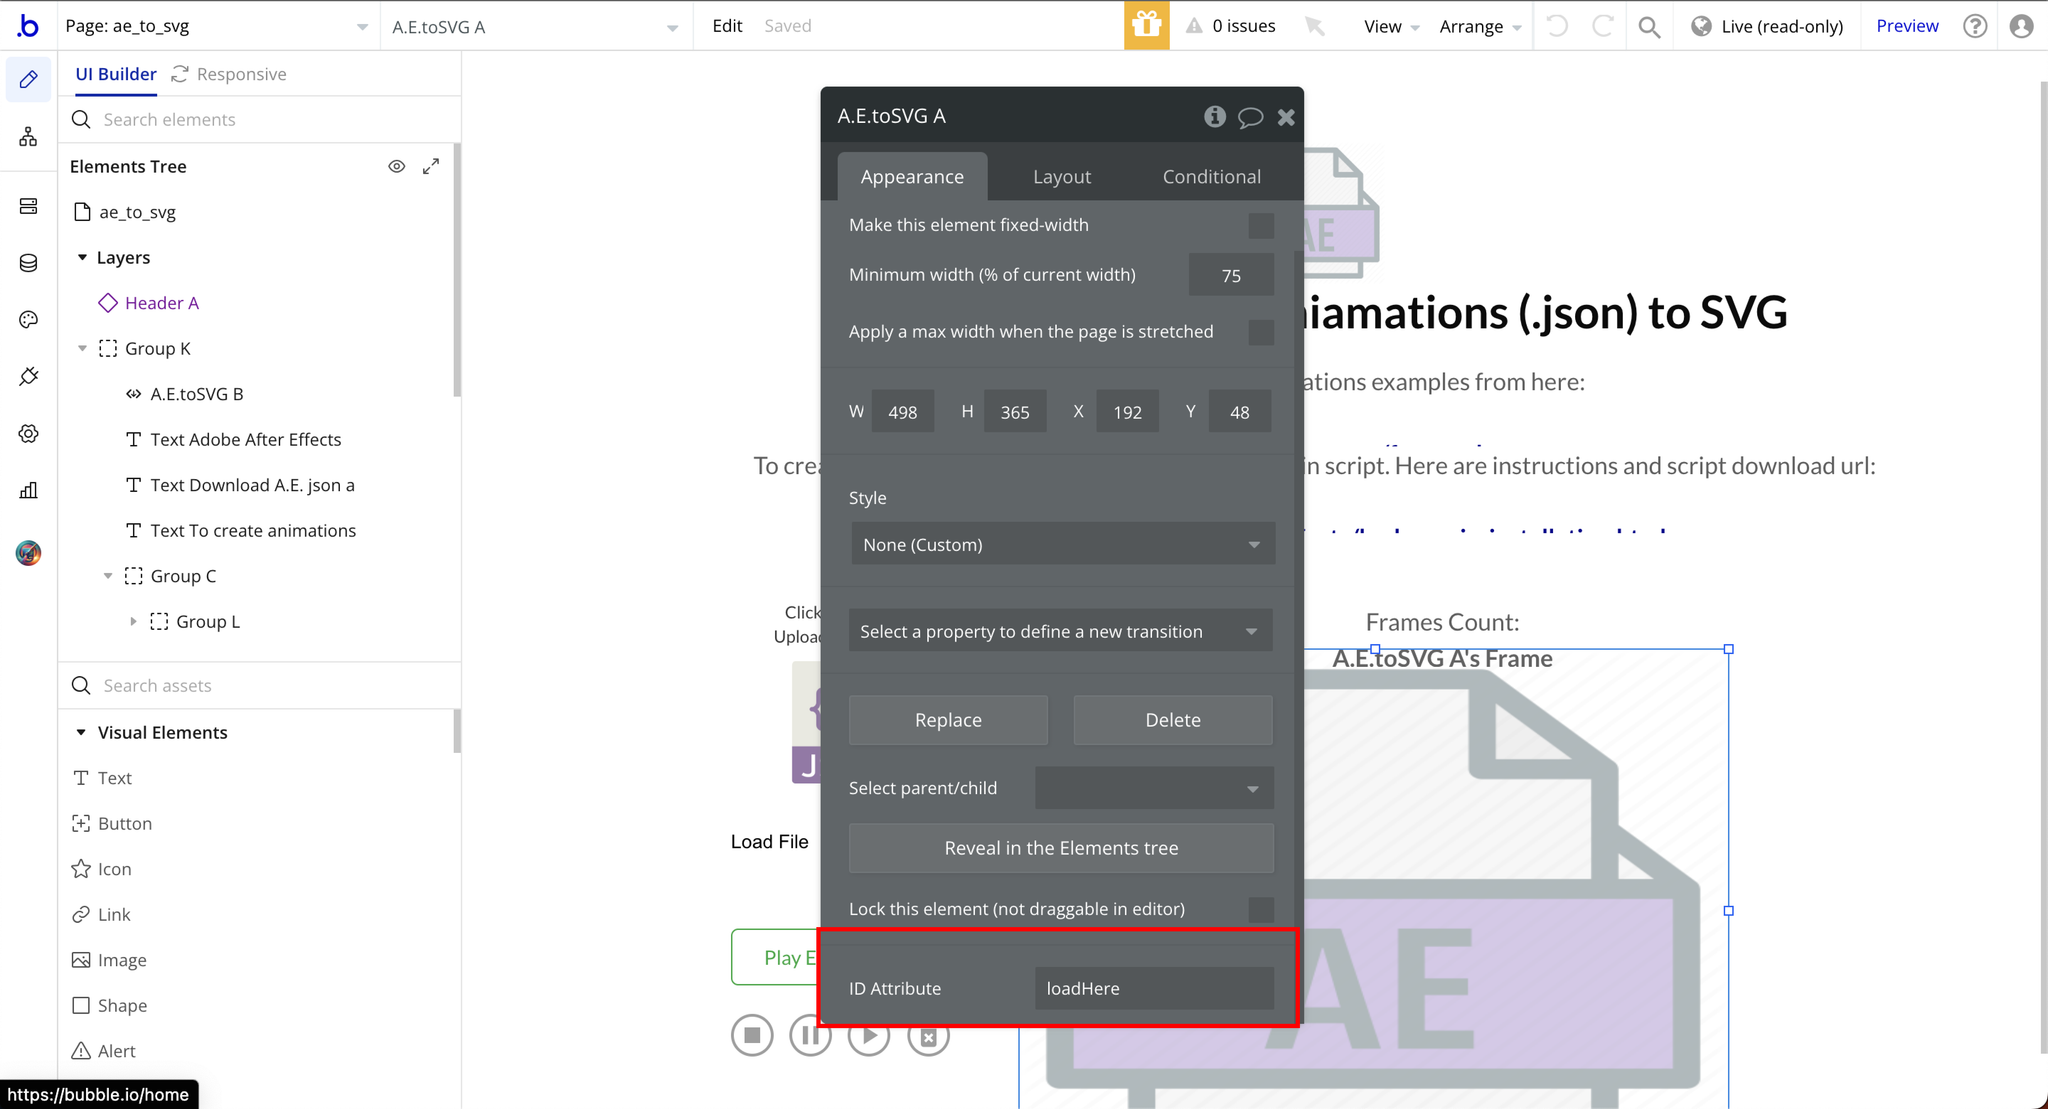2048x1109 pixels.
Task: Select Header A in the Elements Tree
Action: coord(162,303)
